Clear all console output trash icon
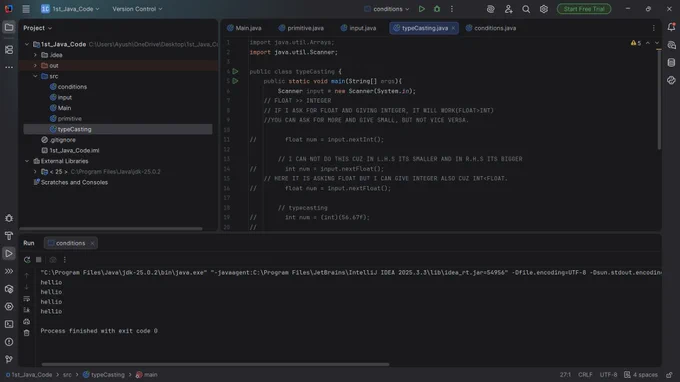 point(26,333)
